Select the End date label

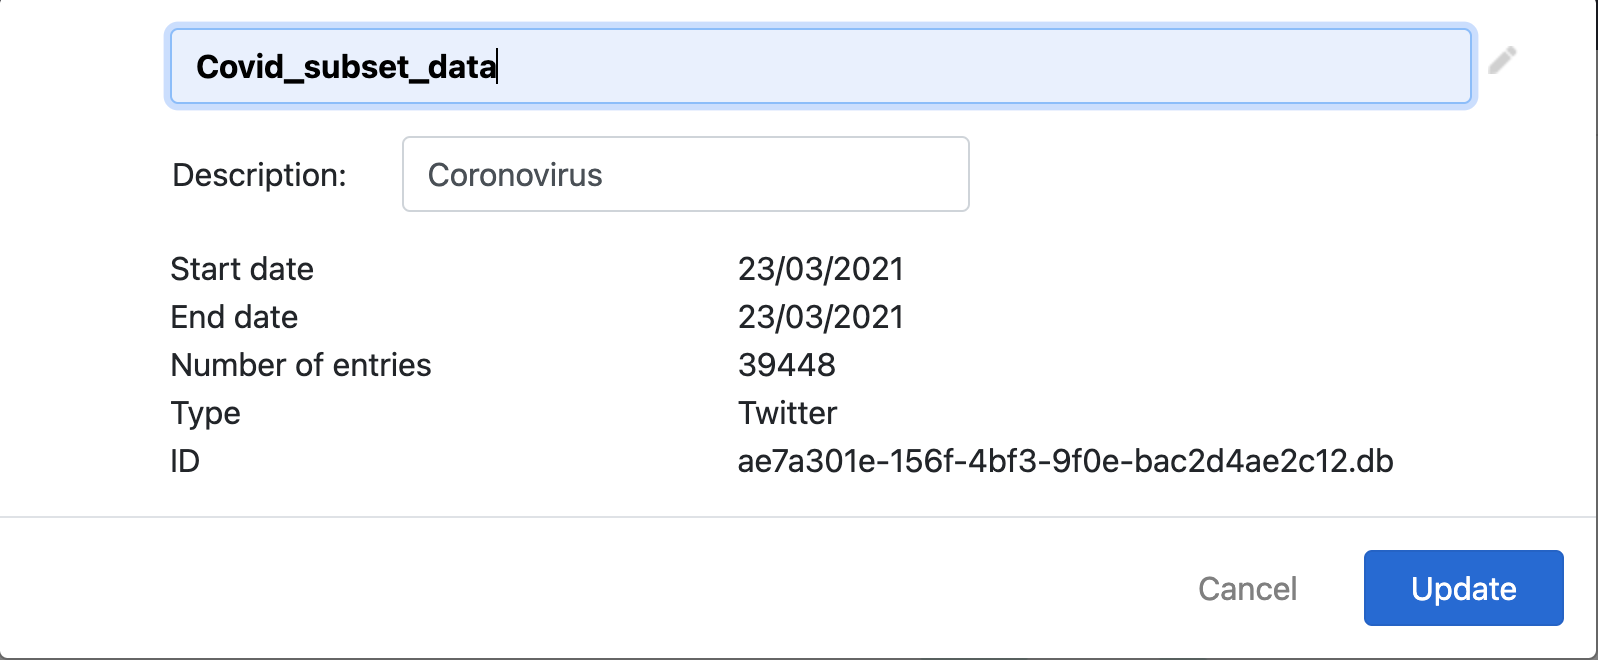pos(234,317)
